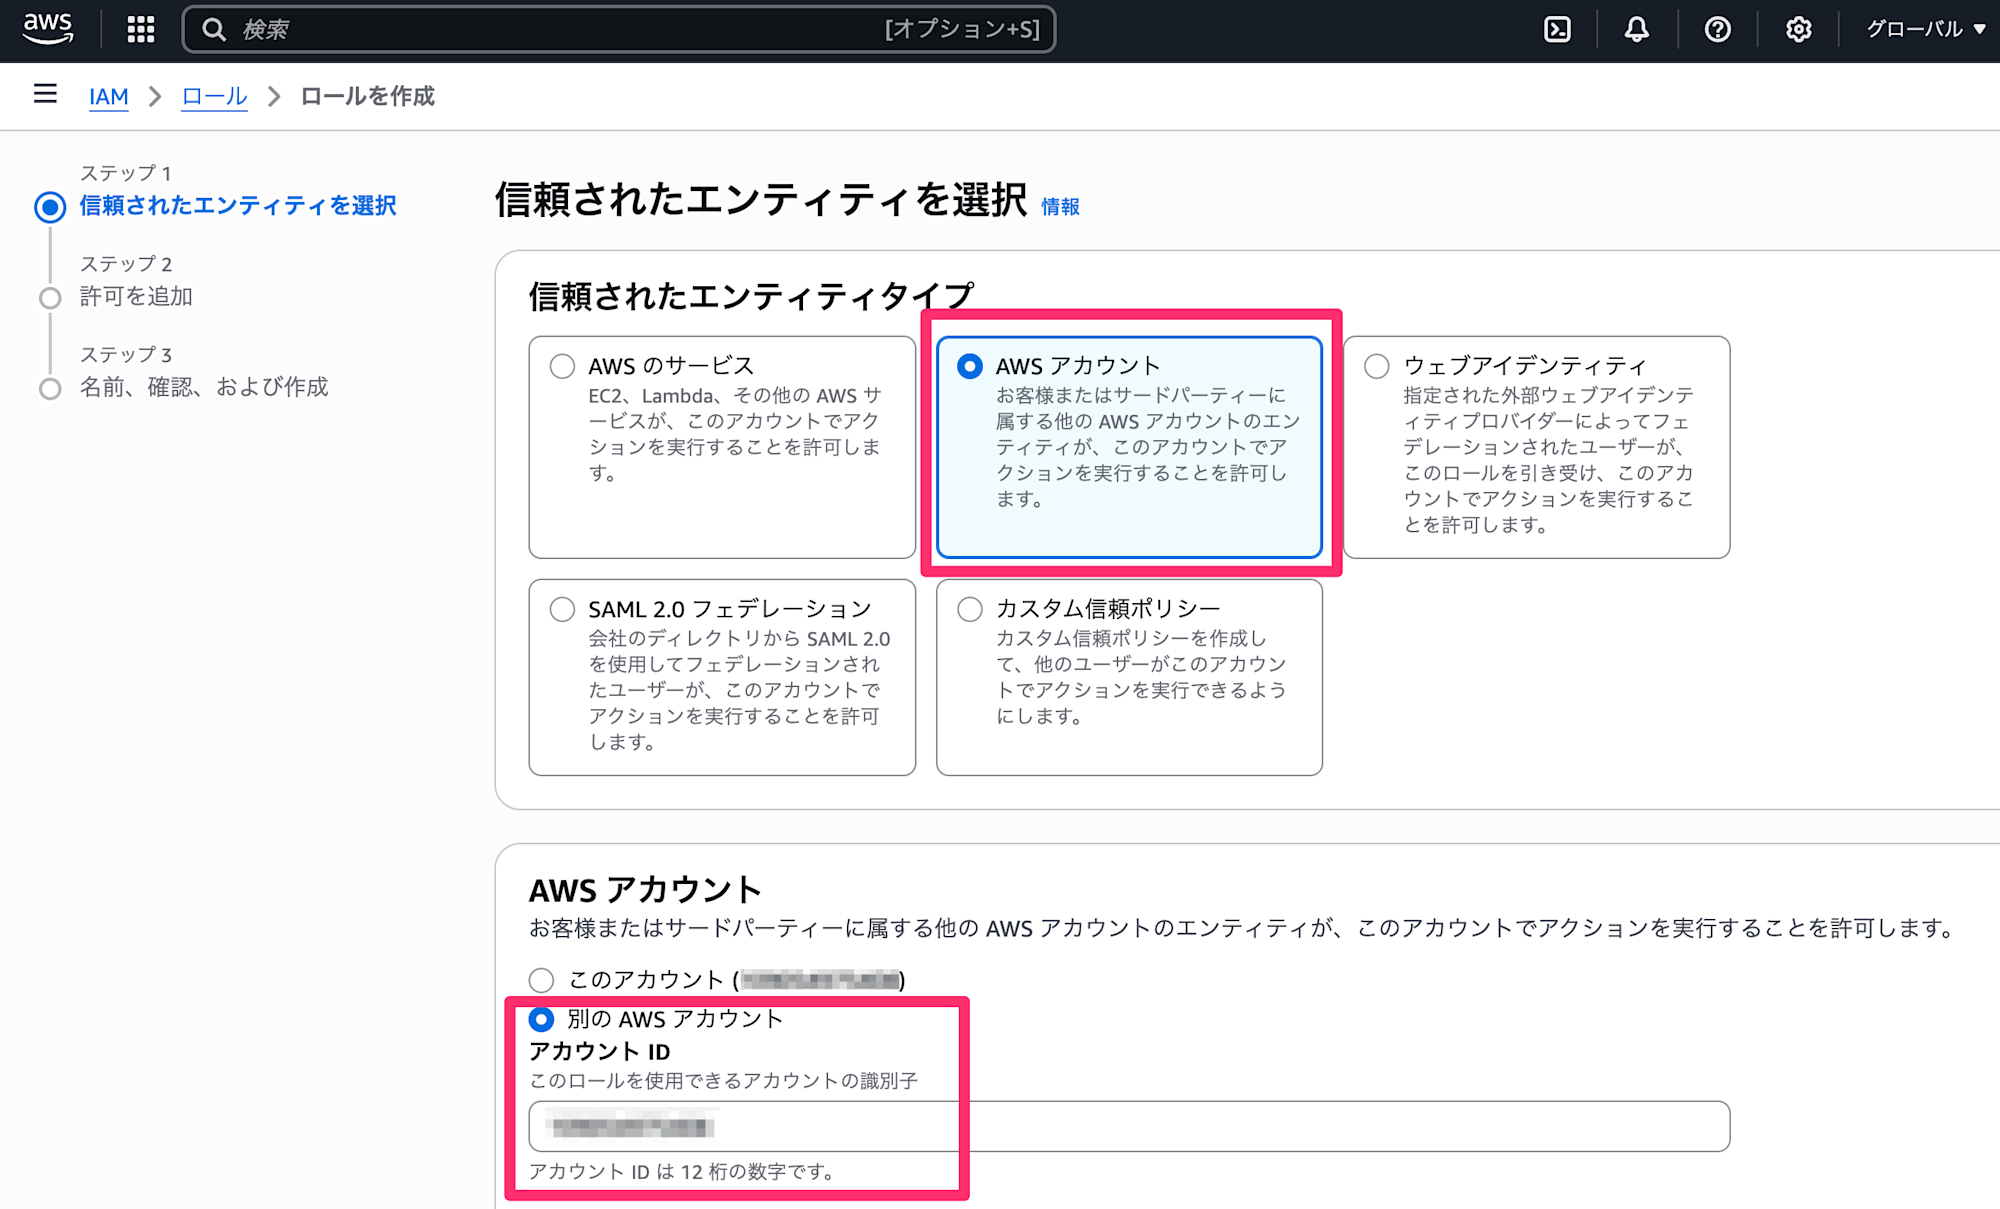Go to the IAM breadcrumb link

(x=108, y=96)
